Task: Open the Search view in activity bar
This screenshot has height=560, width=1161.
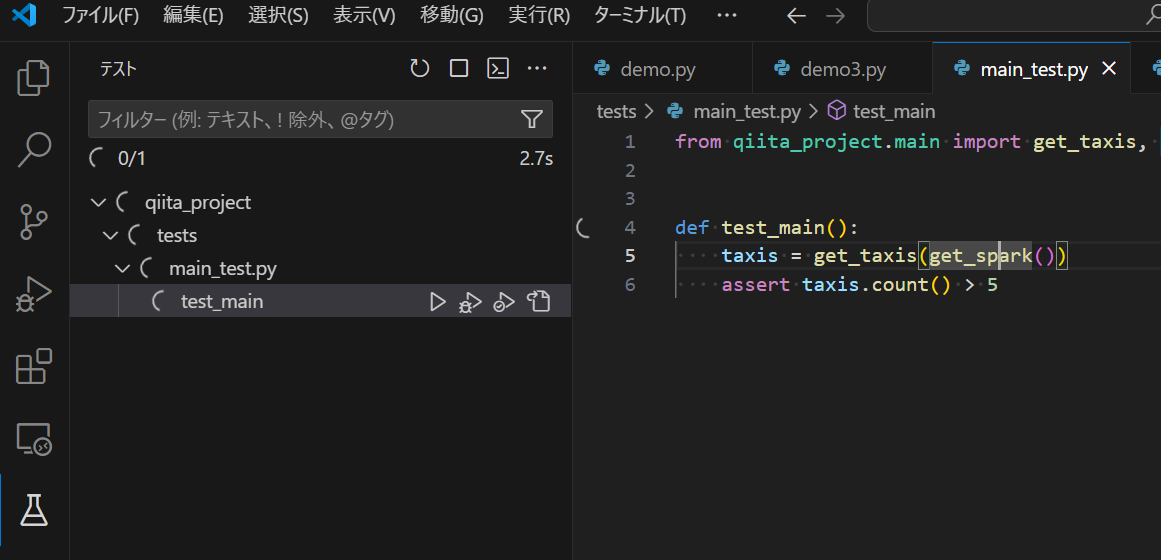Action: [34, 150]
